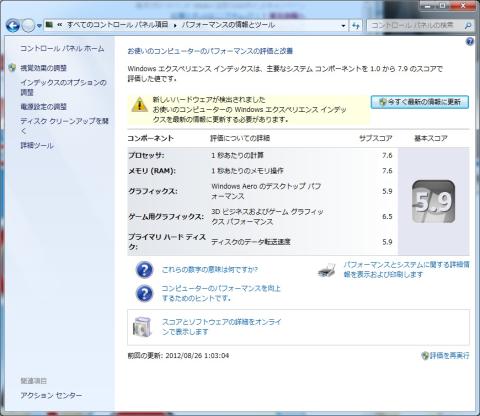Open 視覚効果の調整 link
480x416 pixels.
(43, 68)
